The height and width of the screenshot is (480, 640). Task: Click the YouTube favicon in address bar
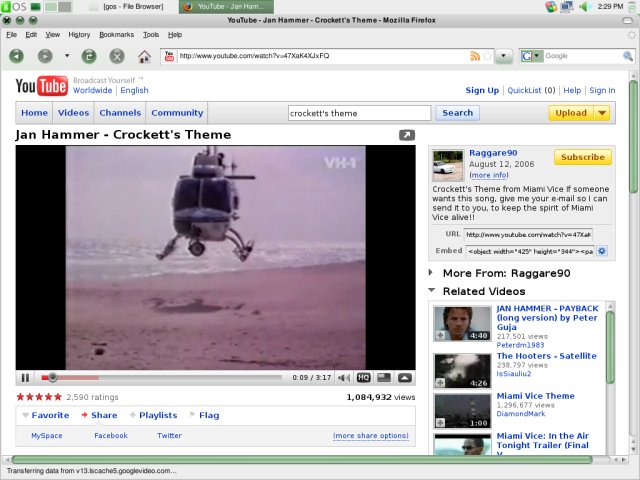(169, 56)
